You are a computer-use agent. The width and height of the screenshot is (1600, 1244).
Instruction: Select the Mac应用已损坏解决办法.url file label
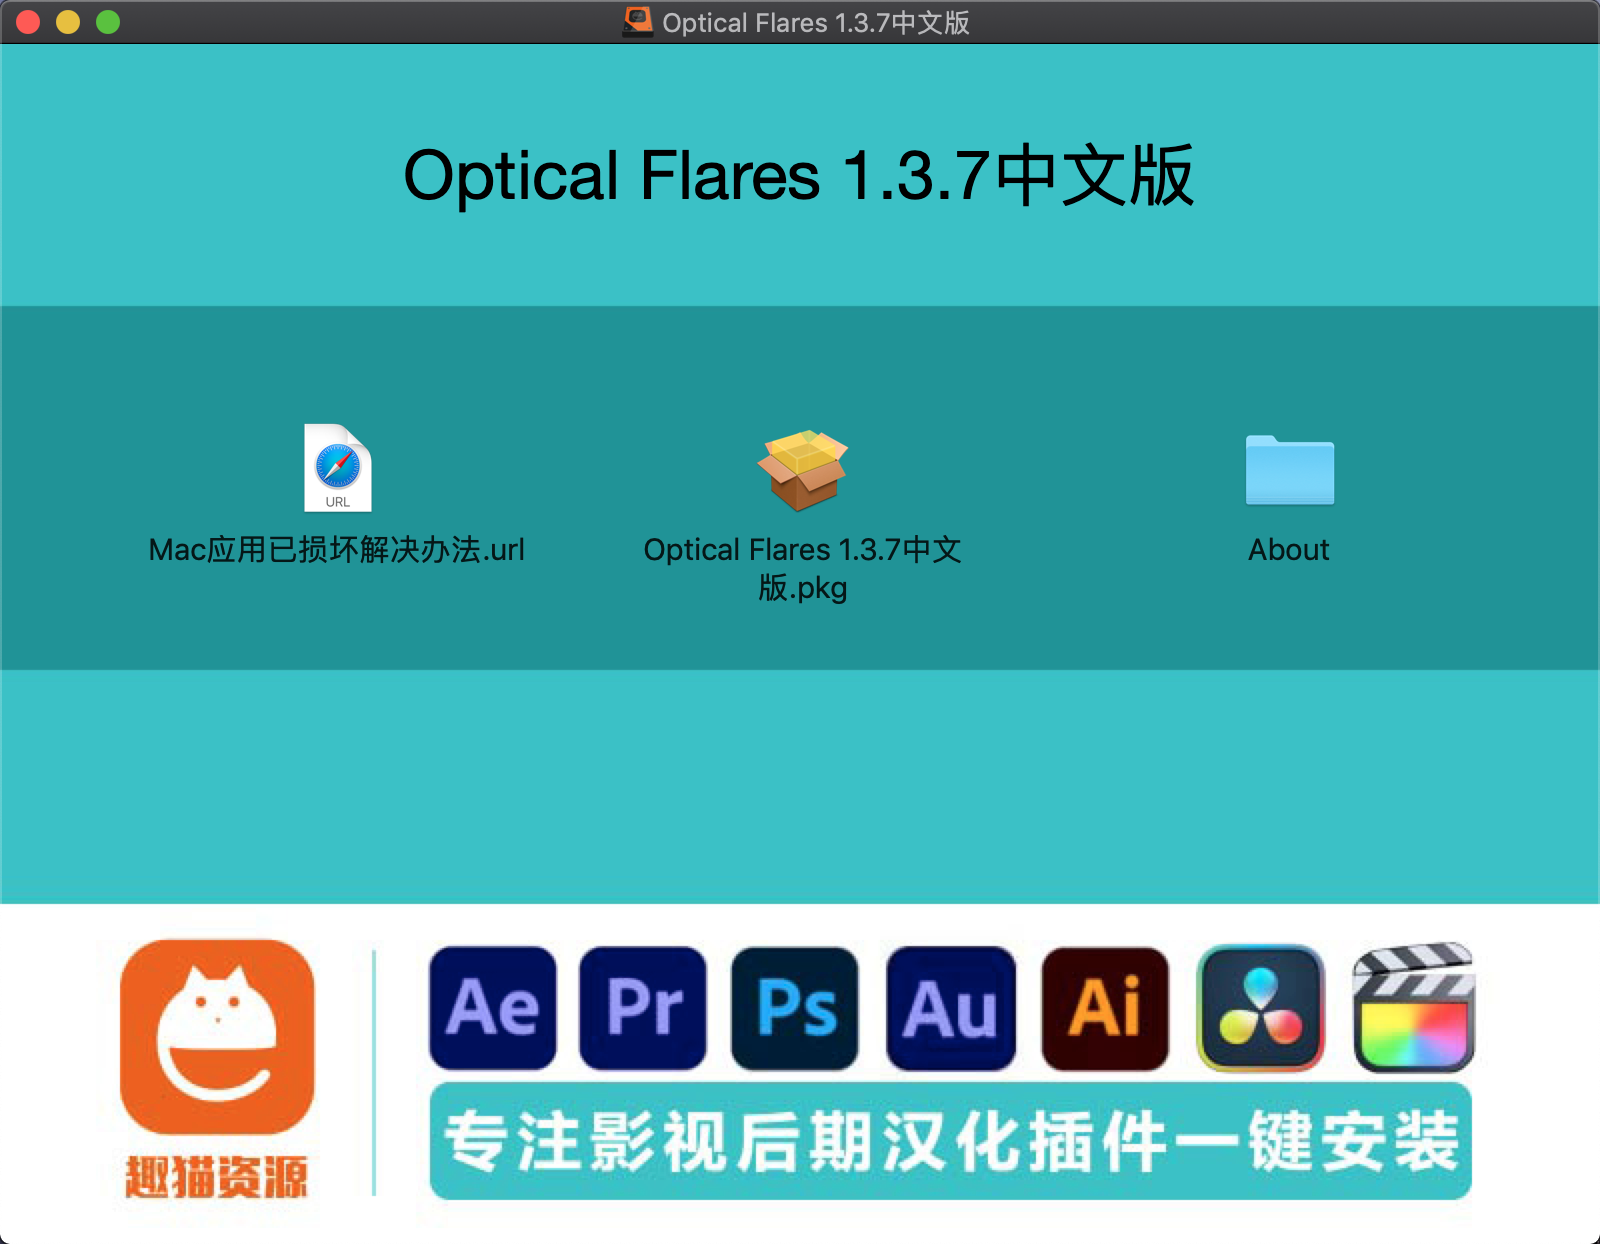click(336, 550)
